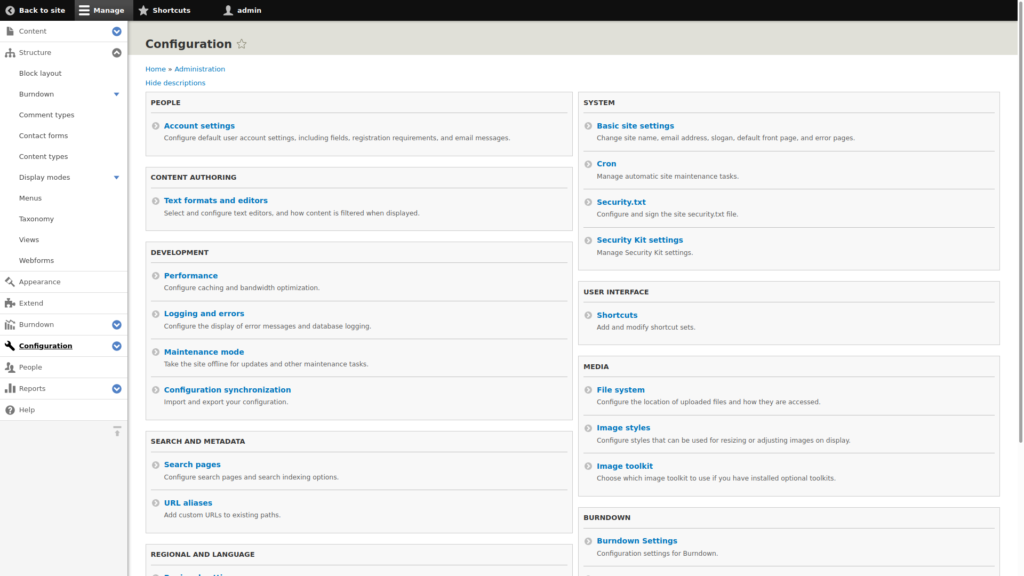This screenshot has height=576, width=1024.
Task: Click the Shortcuts star icon in toolbar
Action: point(144,10)
